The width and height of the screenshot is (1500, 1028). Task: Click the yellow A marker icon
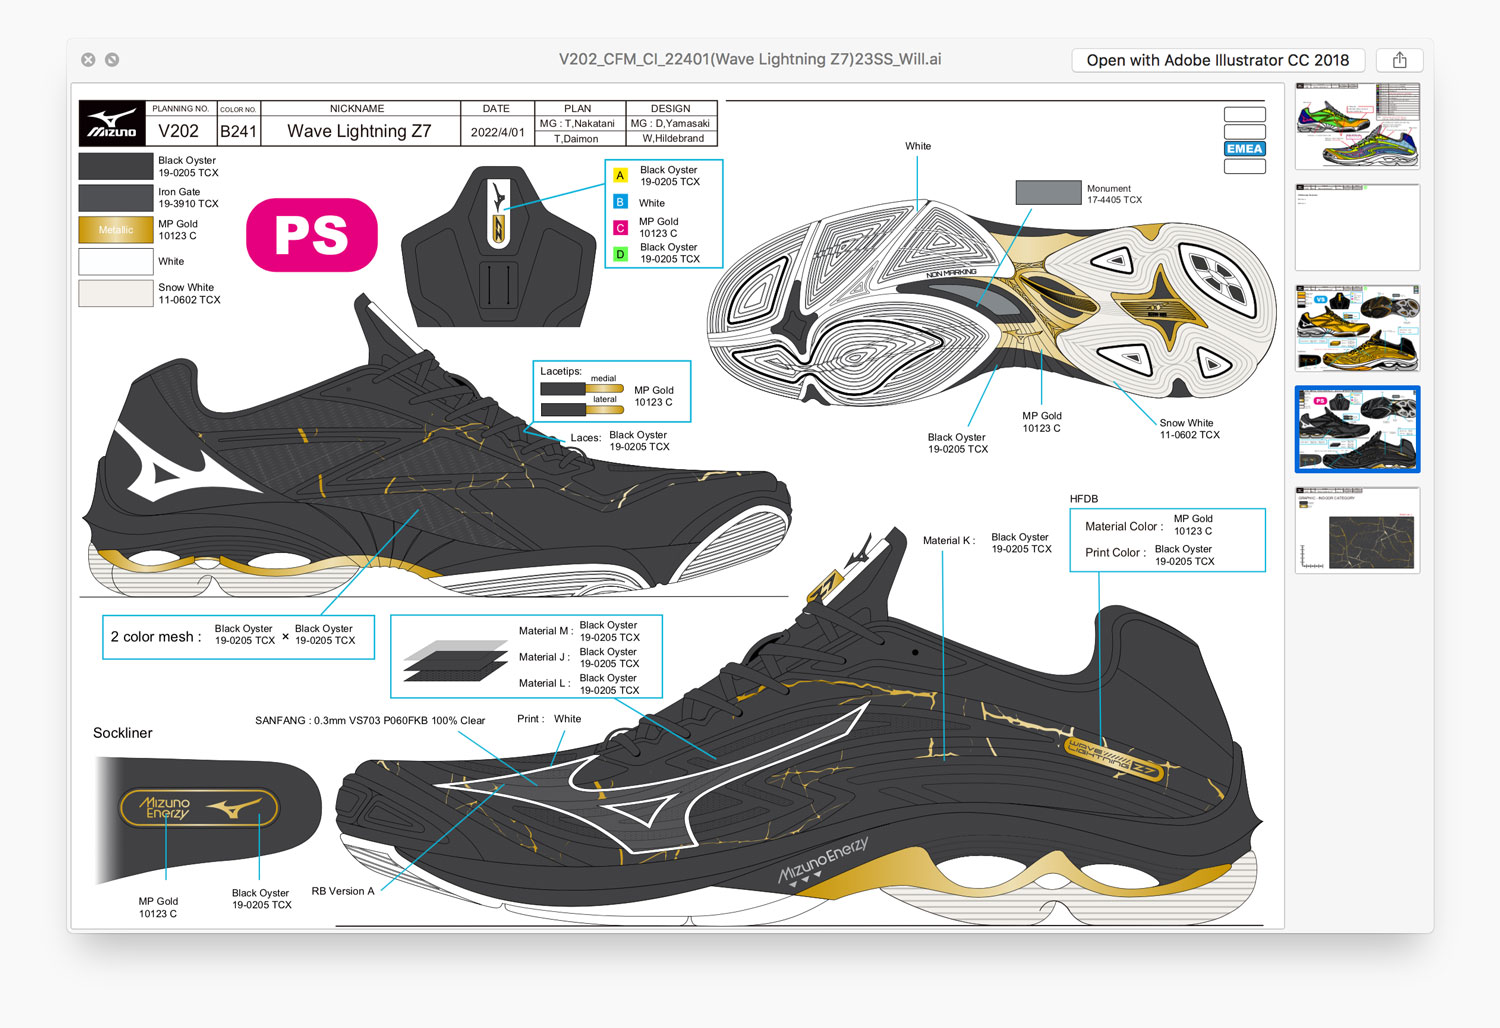620,176
